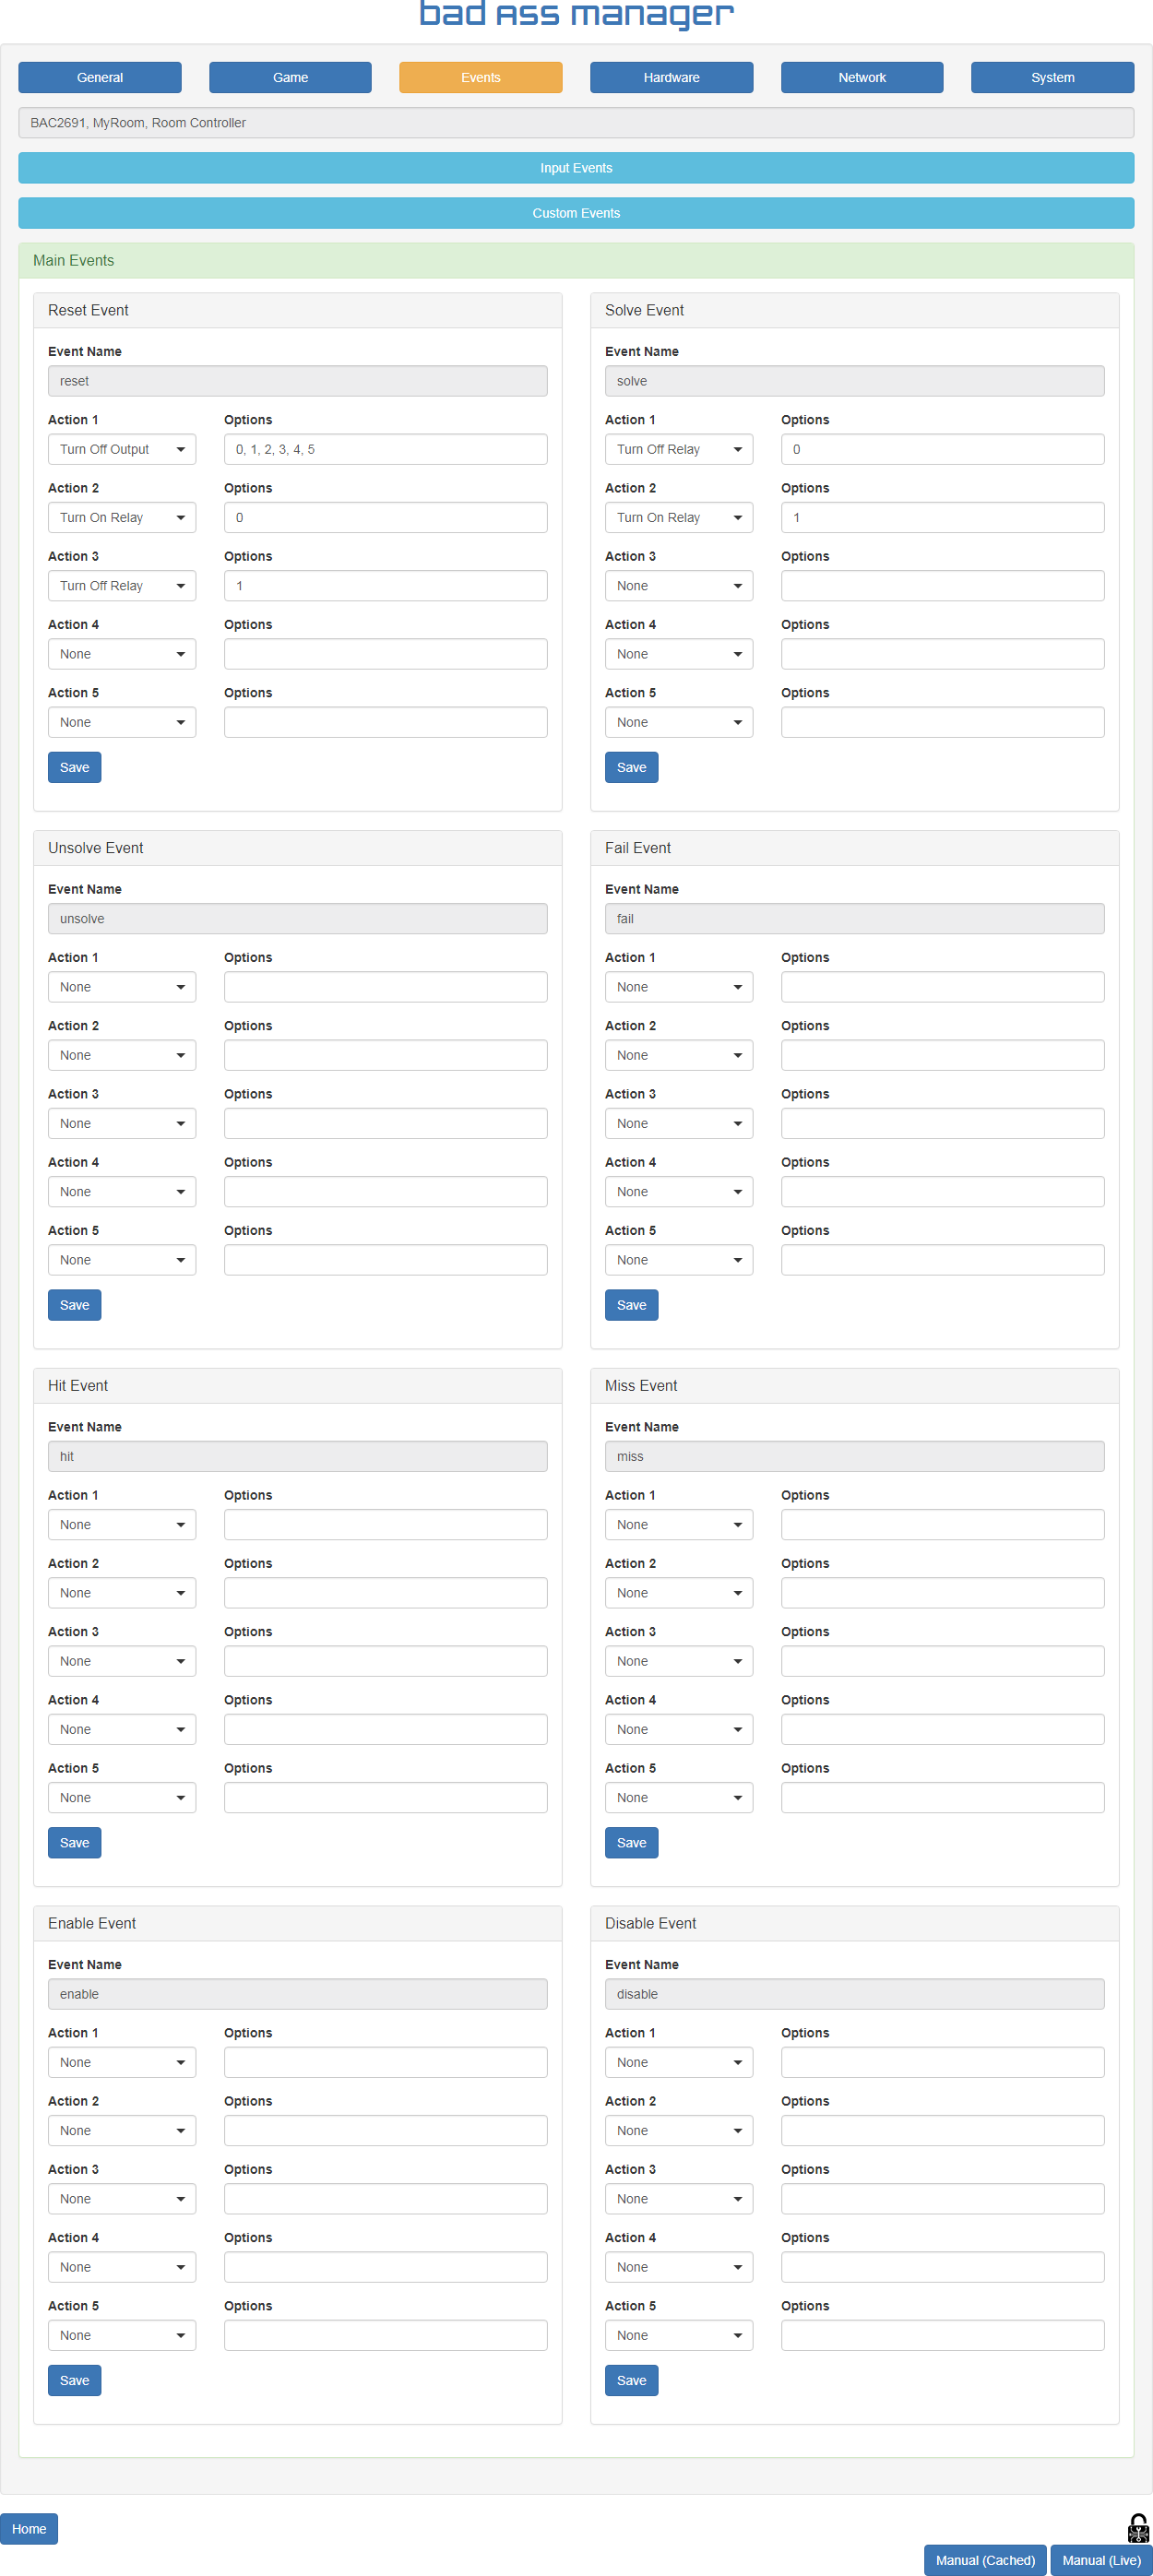Screen dimensions: 1153x2576
Task: Open Manual (Cached)
Action: [985, 2560]
